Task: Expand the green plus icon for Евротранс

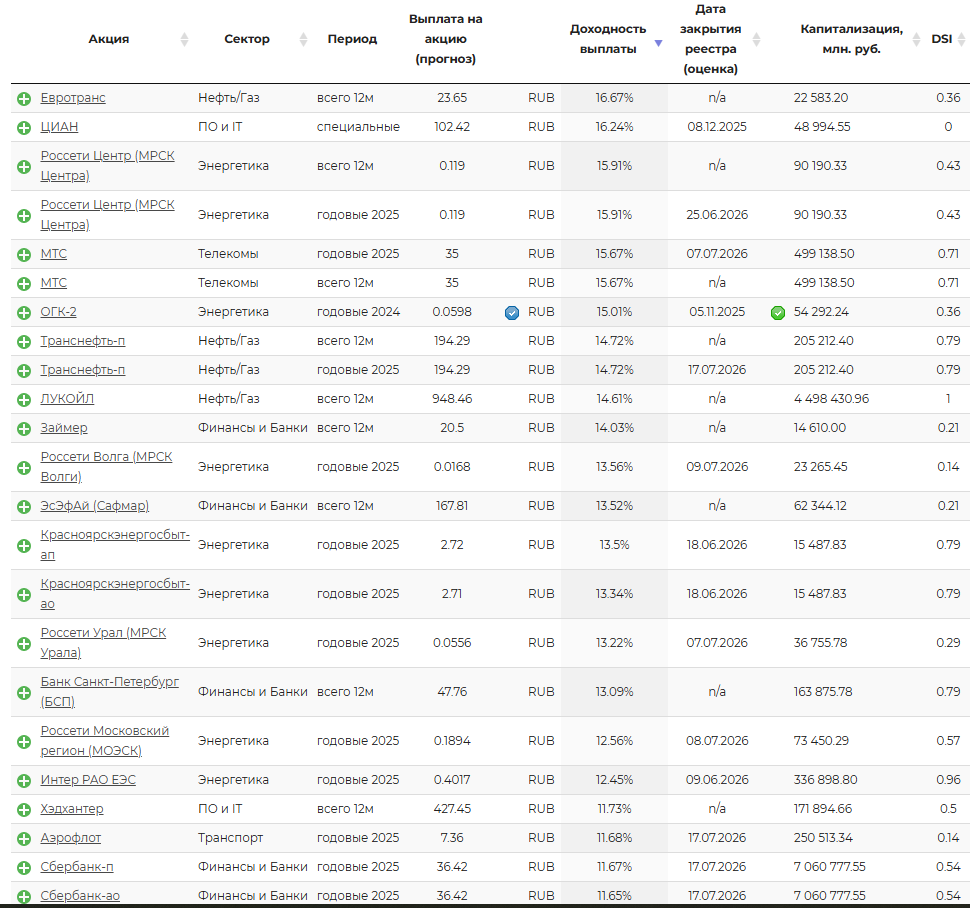Action: pyautogui.click(x=24, y=98)
